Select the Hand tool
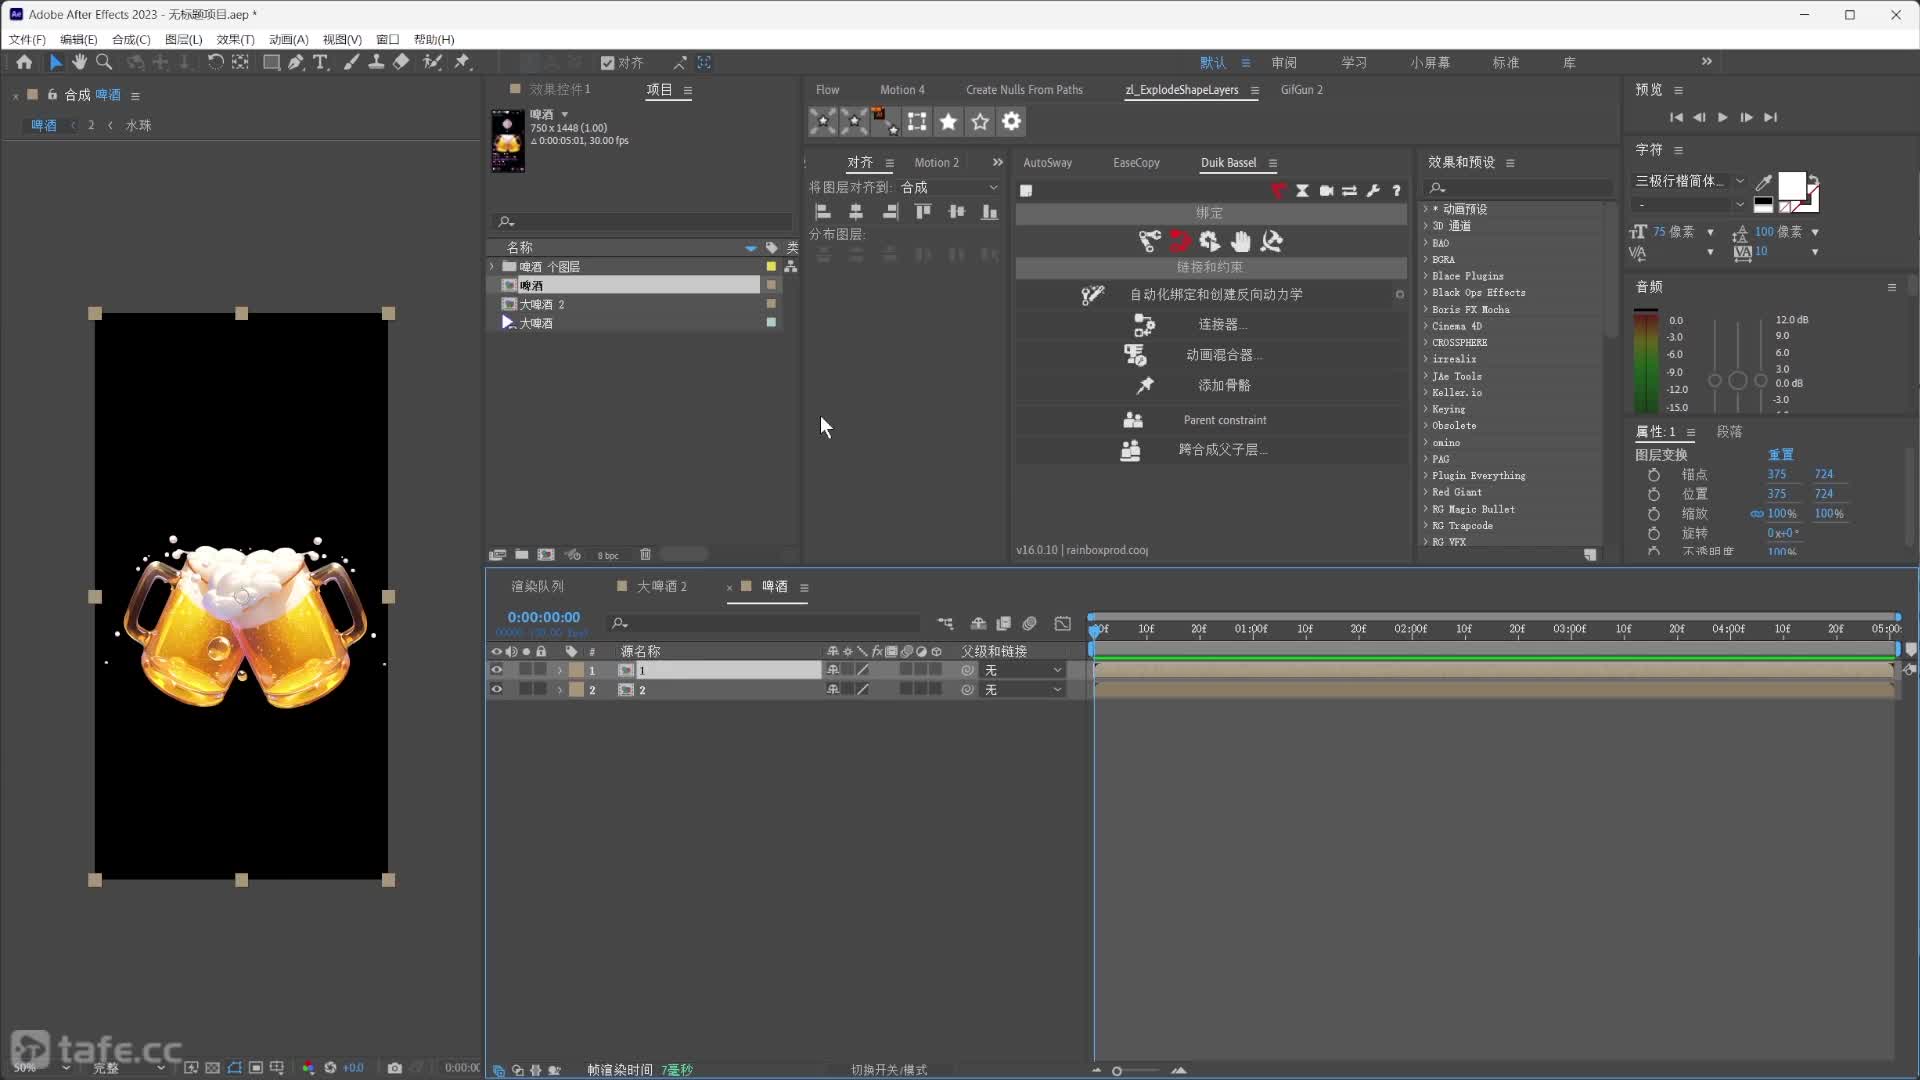The width and height of the screenshot is (1920, 1080). tap(79, 62)
